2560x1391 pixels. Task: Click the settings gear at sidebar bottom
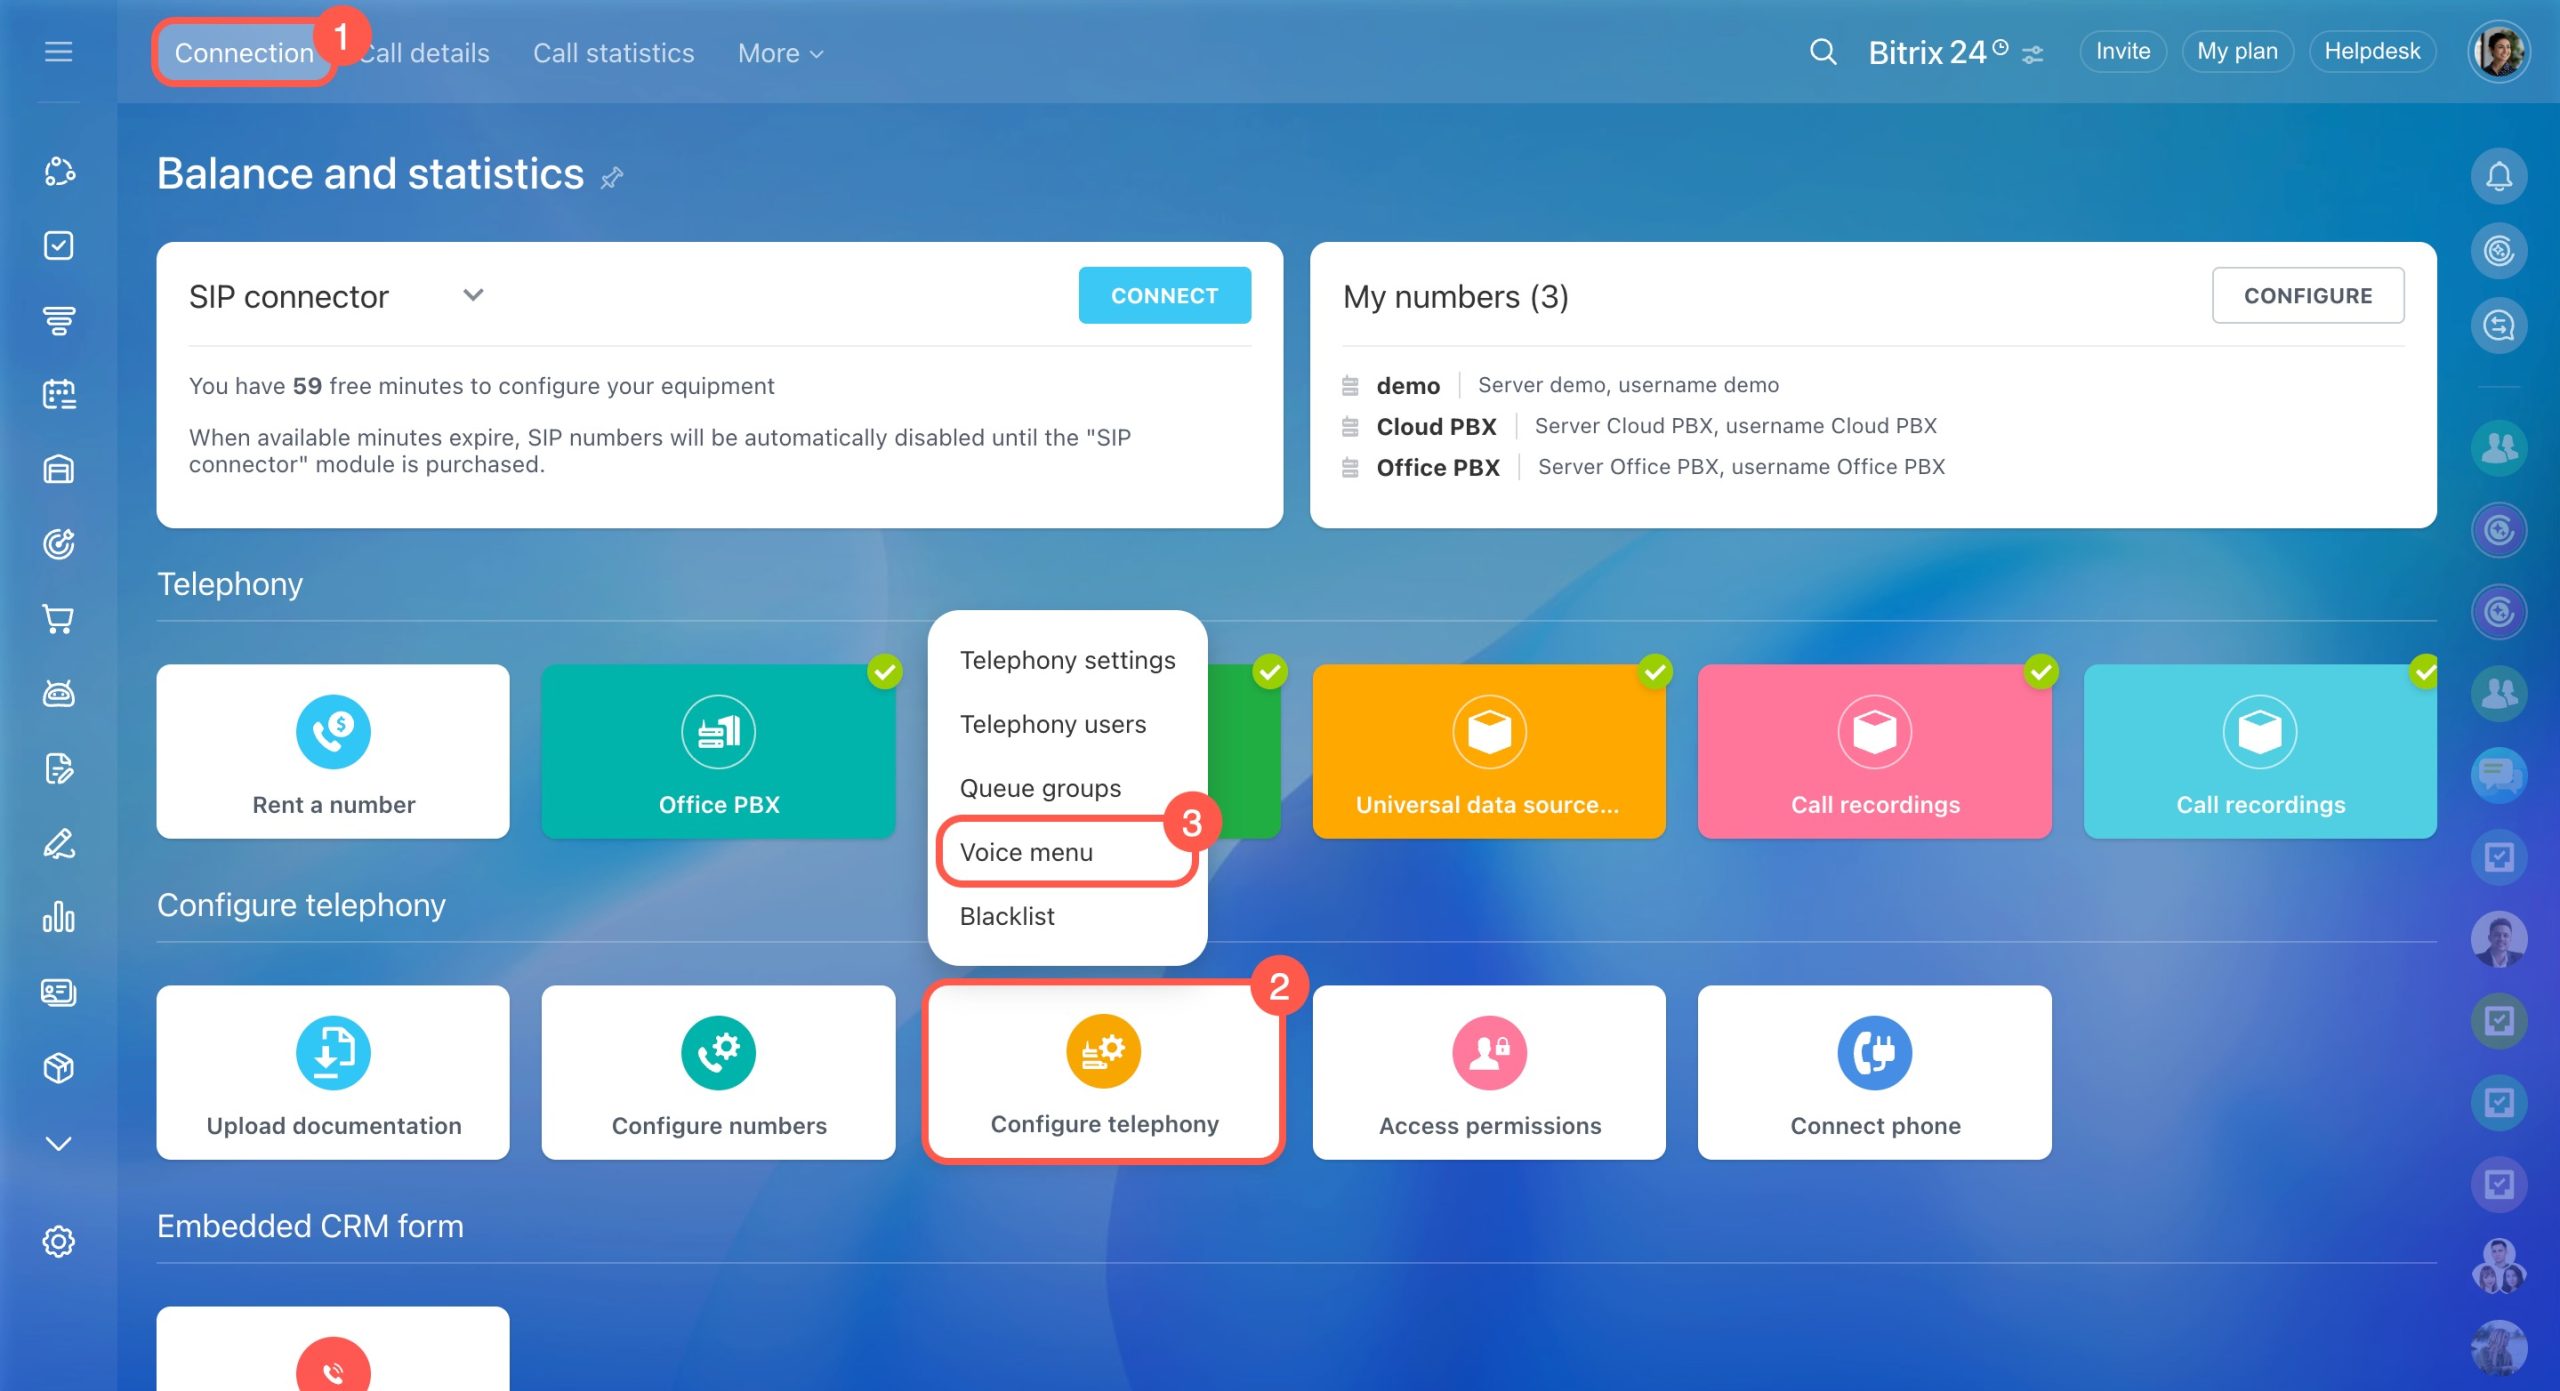(59, 1241)
